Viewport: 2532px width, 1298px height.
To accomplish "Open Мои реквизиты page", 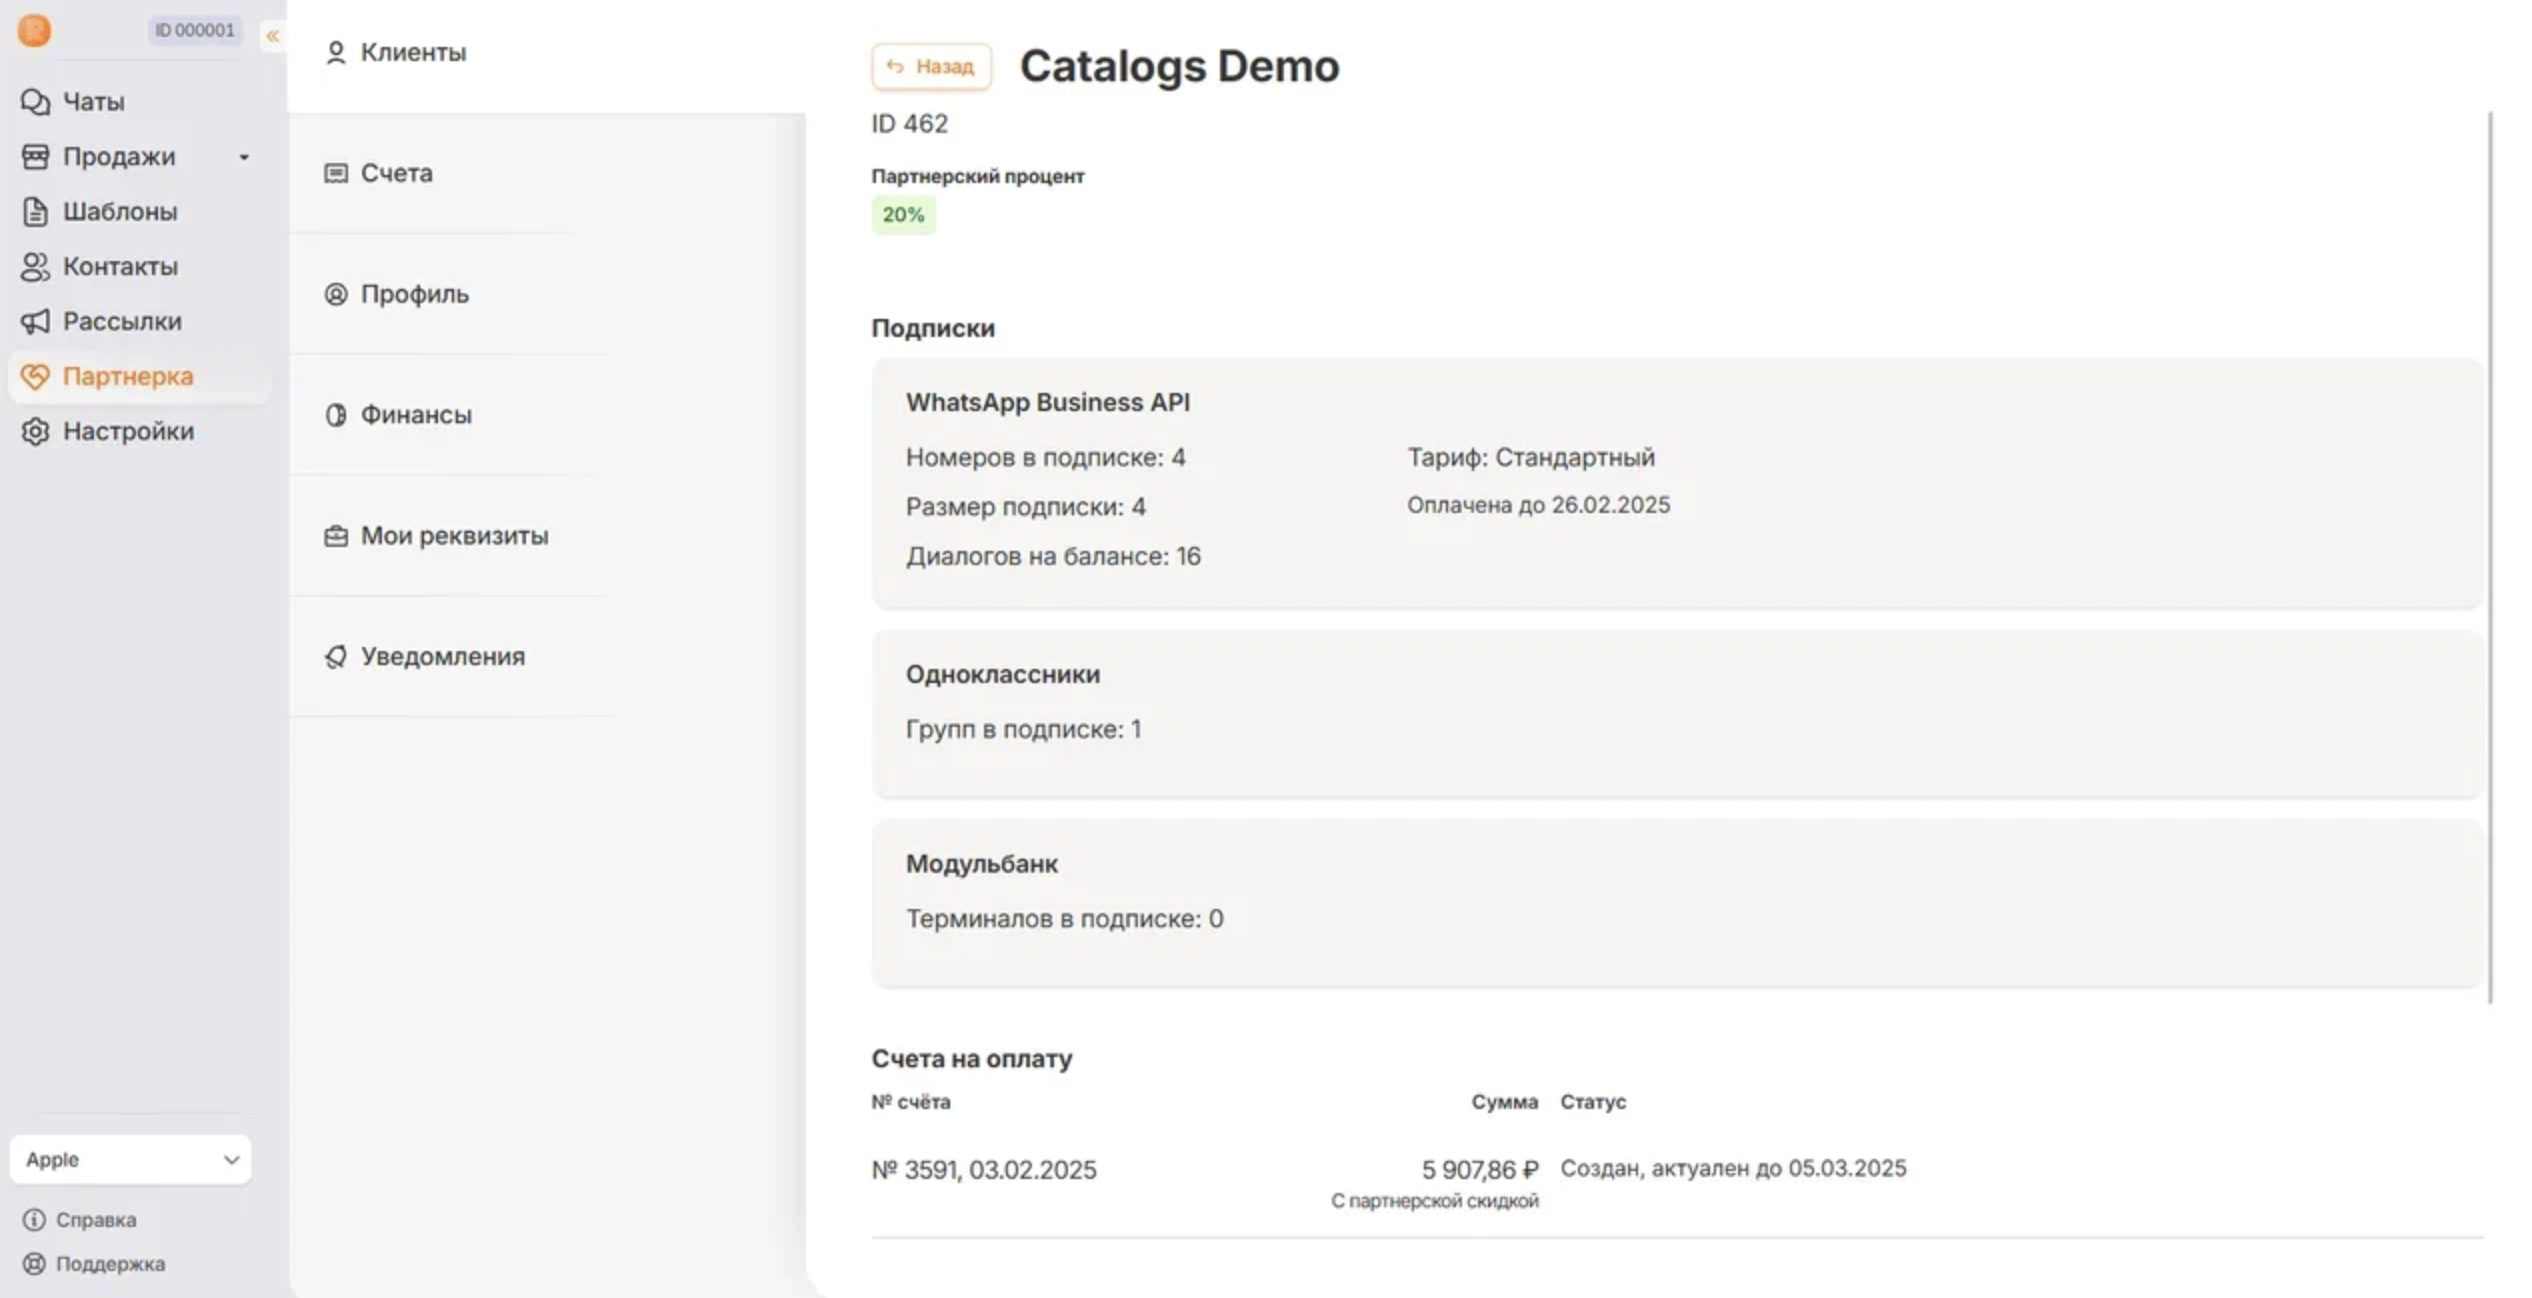I will (453, 536).
